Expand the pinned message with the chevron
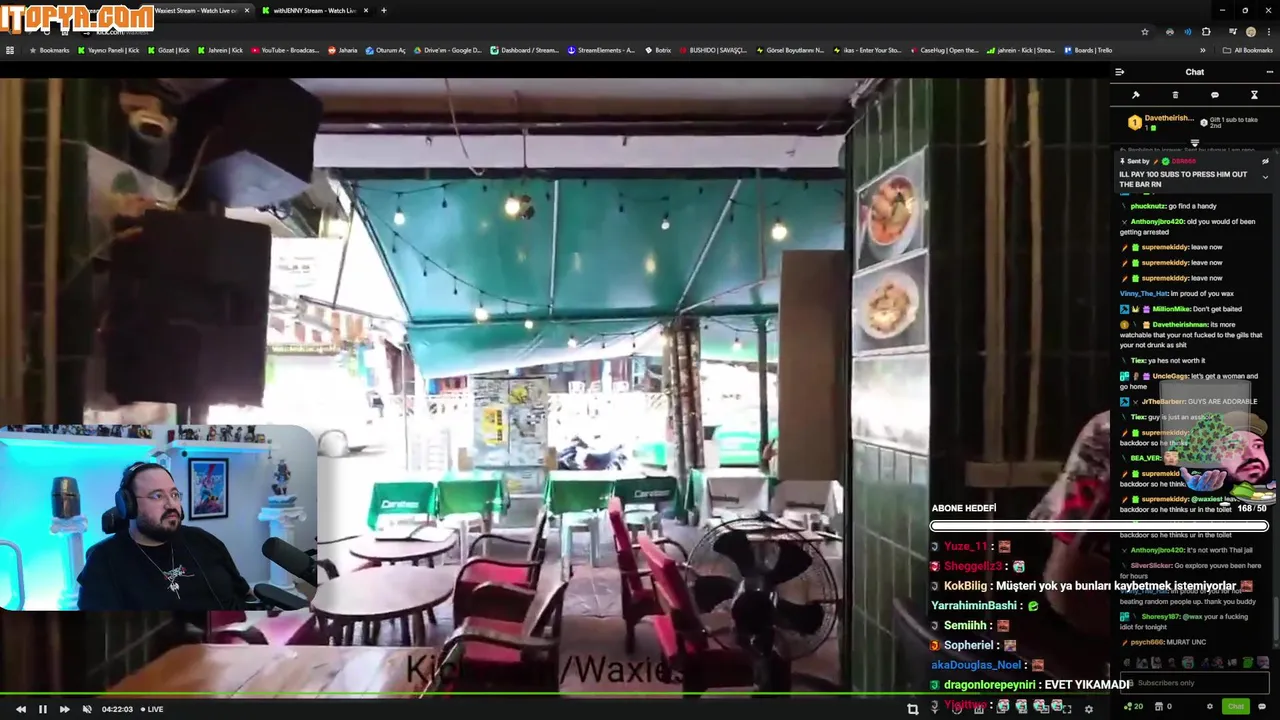1280x720 pixels. (x=1265, y=177)
